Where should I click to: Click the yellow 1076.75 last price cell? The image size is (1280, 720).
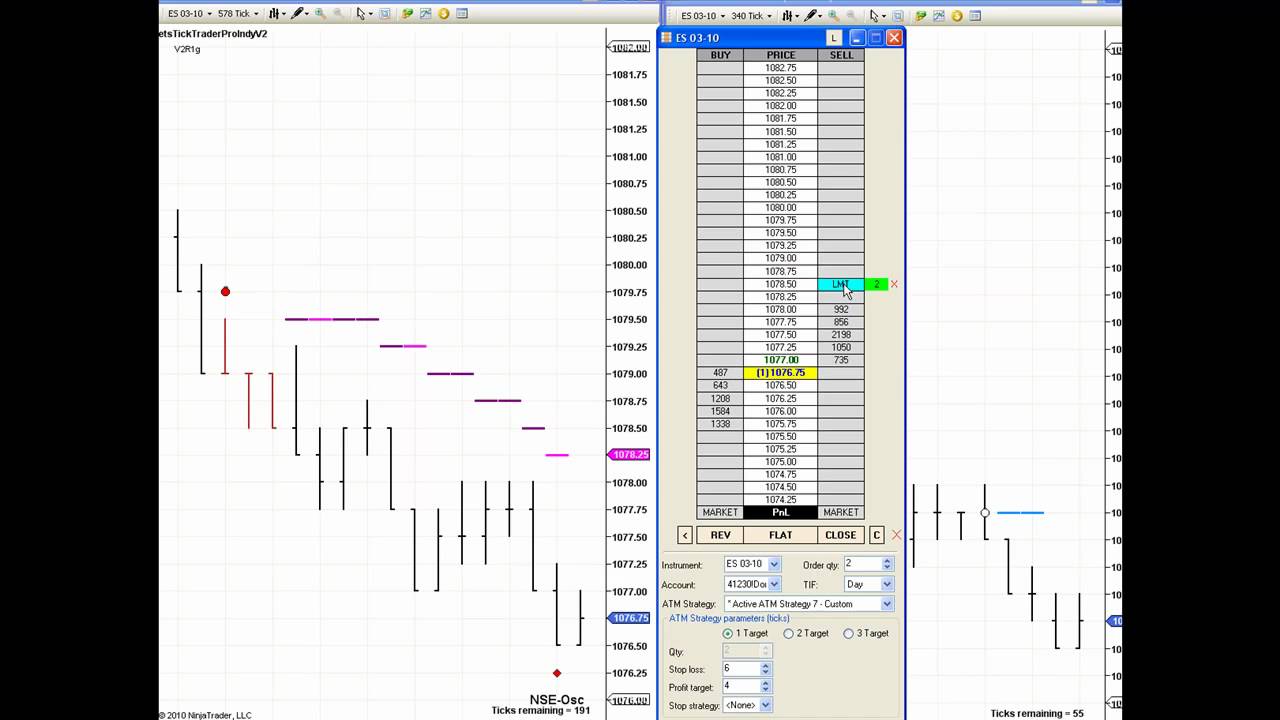point(781,373)
